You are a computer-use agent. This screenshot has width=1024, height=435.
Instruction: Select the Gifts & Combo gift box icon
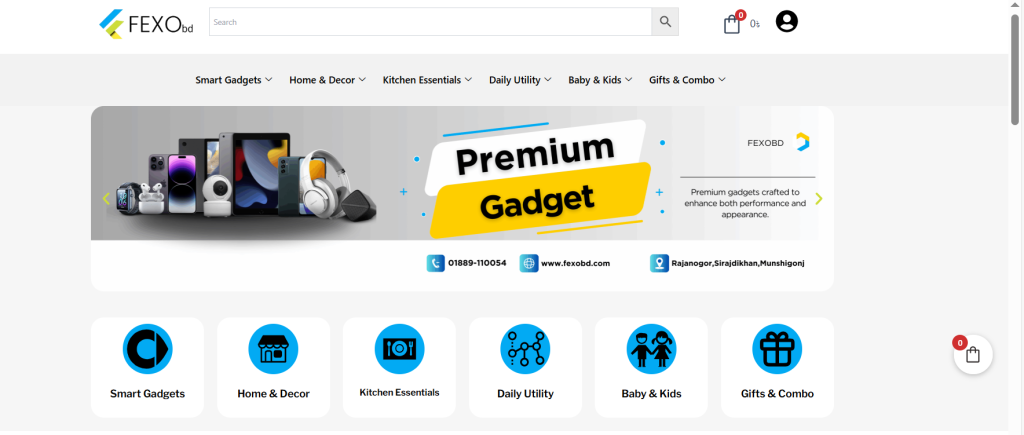[777, 349]
